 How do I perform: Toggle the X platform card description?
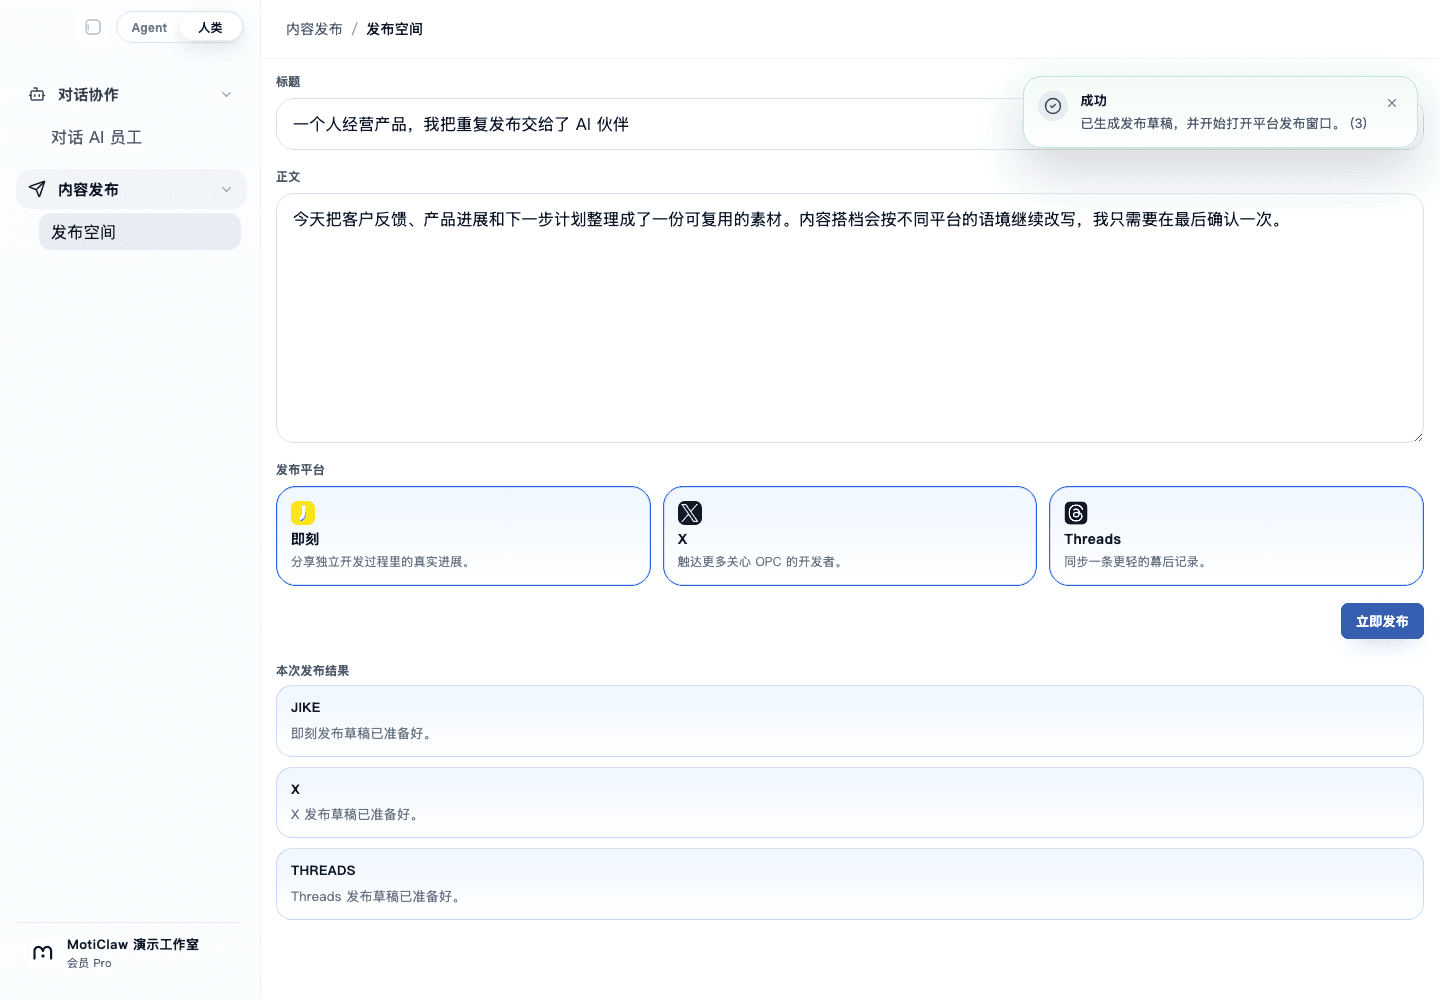click(762, 562)
